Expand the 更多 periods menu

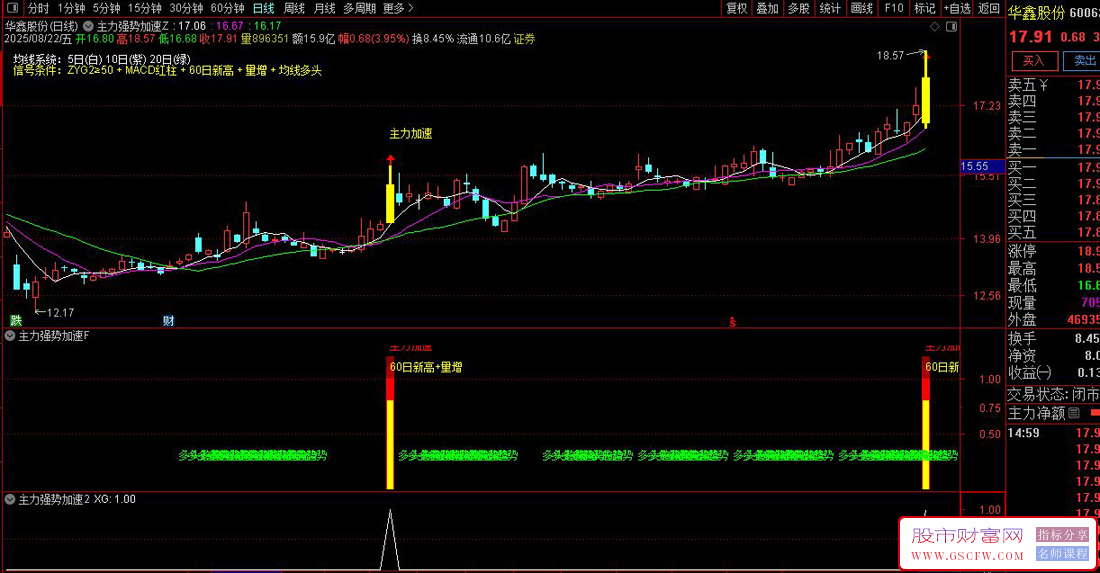(x=398, y=8)
